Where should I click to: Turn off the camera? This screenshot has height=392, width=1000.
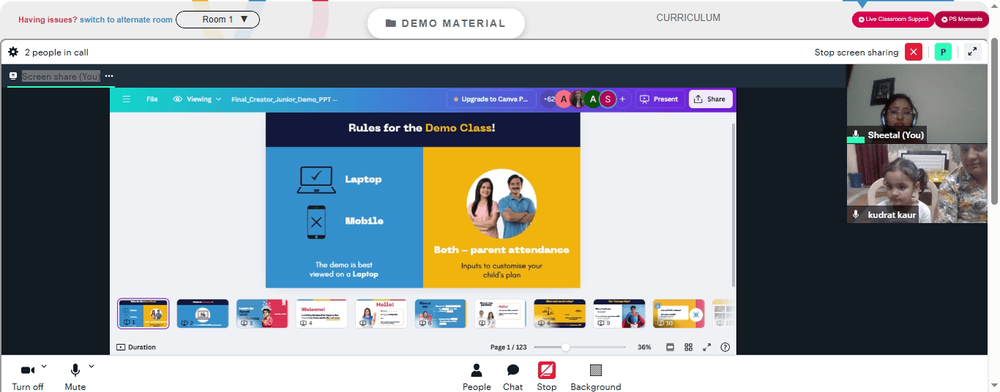pyautogui.click(x=27, y=377)
